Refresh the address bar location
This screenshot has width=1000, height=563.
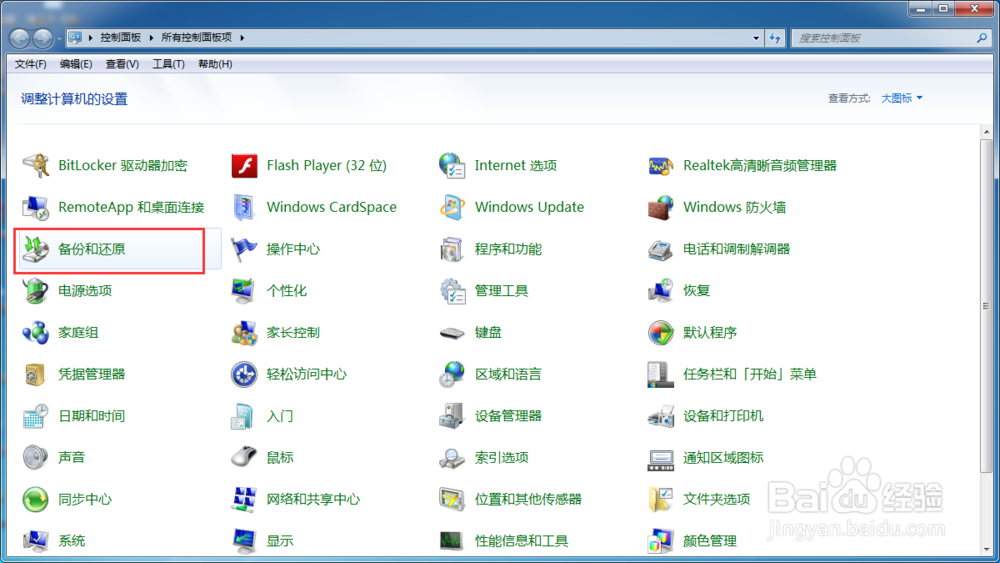775,38
